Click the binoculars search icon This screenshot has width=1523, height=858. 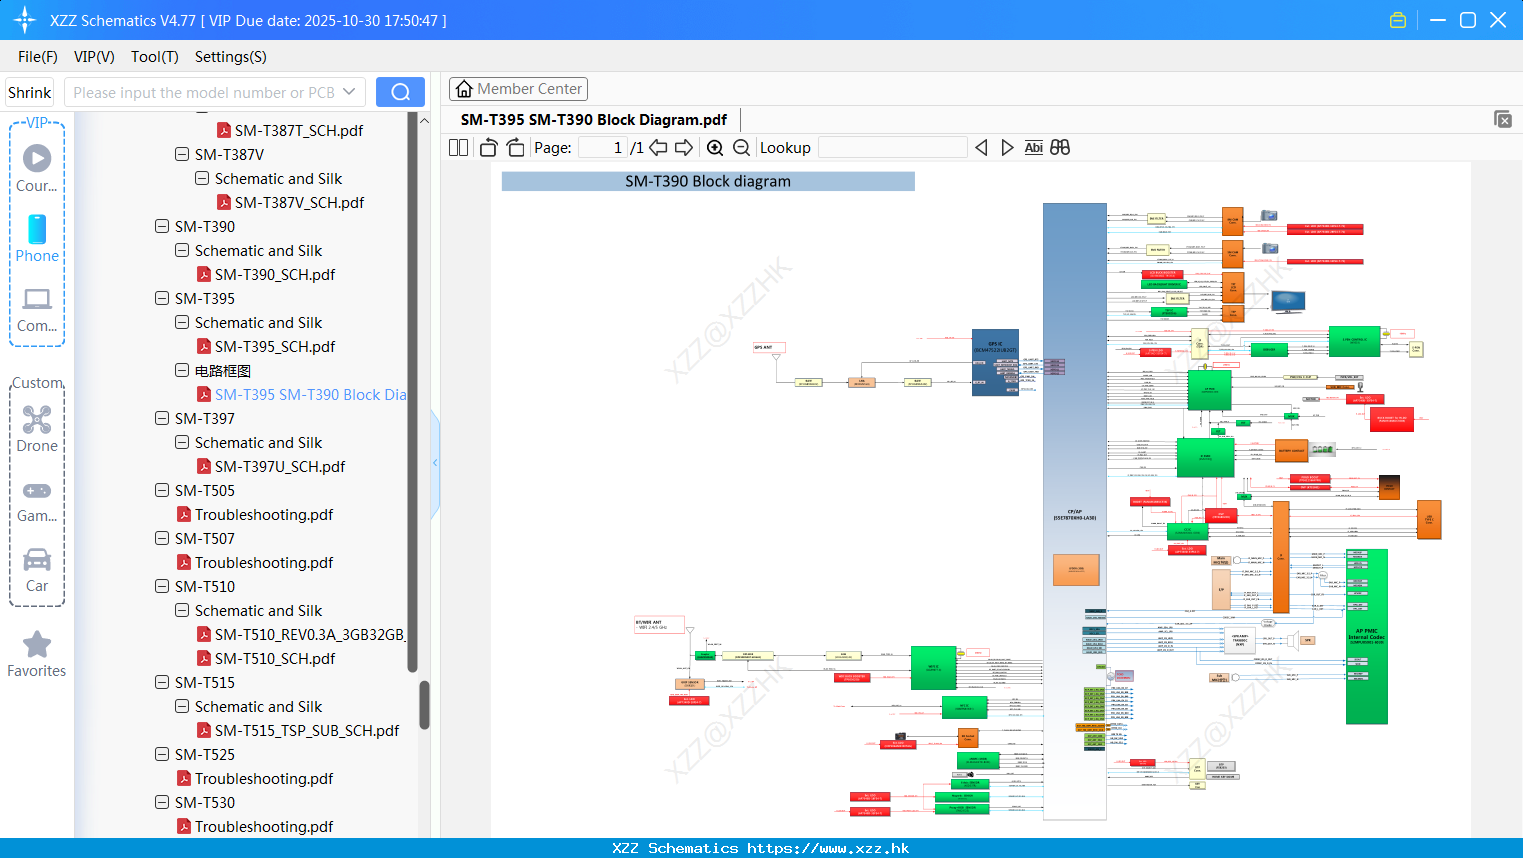1060,147
